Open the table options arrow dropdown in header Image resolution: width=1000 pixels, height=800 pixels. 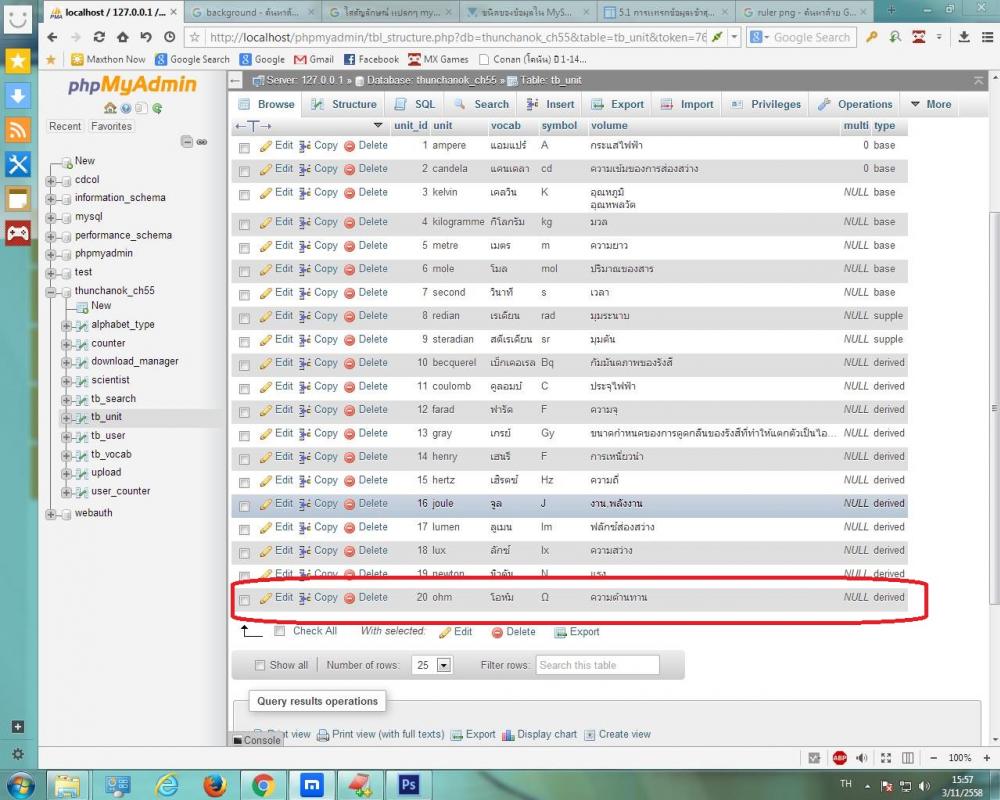[x=378, y=125]
